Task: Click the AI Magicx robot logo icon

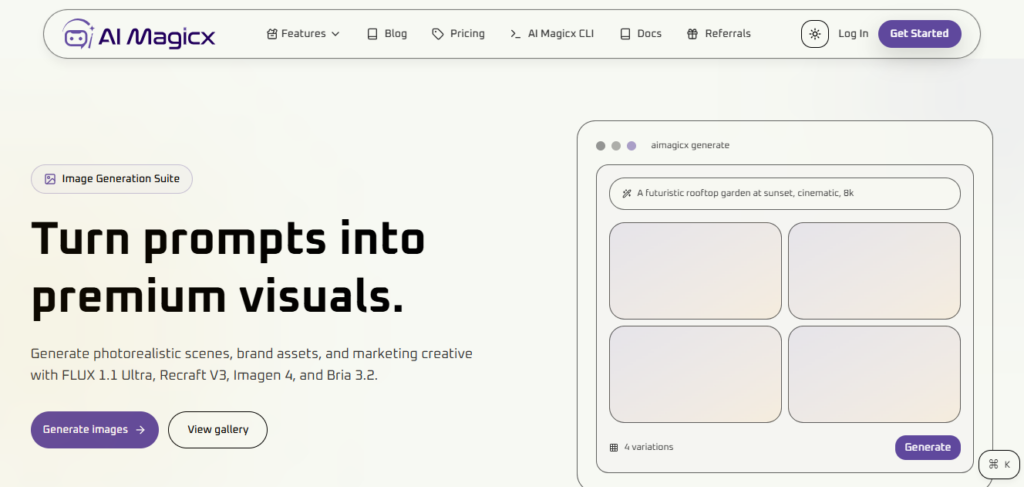Action: (x=79, y=33)
